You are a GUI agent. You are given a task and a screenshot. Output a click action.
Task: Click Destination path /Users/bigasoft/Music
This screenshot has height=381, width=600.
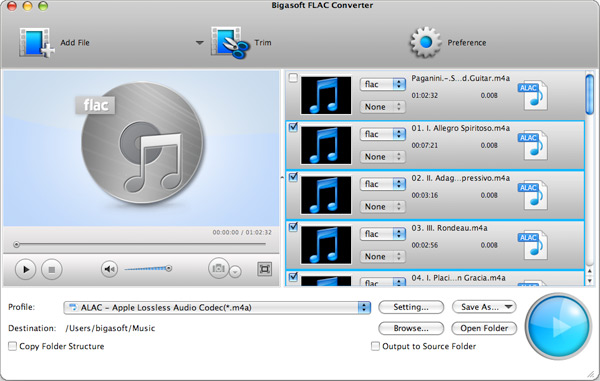pyautogui.click(x=110, y=328)
